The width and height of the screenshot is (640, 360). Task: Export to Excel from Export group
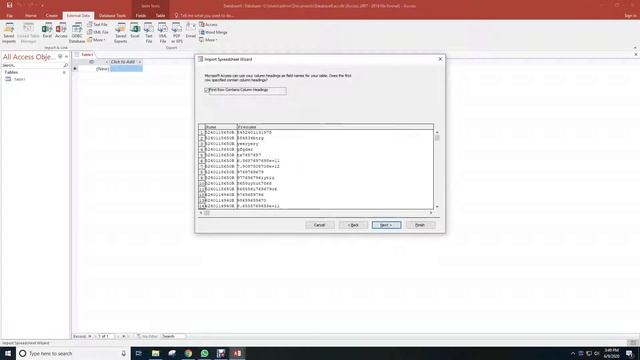135,31
